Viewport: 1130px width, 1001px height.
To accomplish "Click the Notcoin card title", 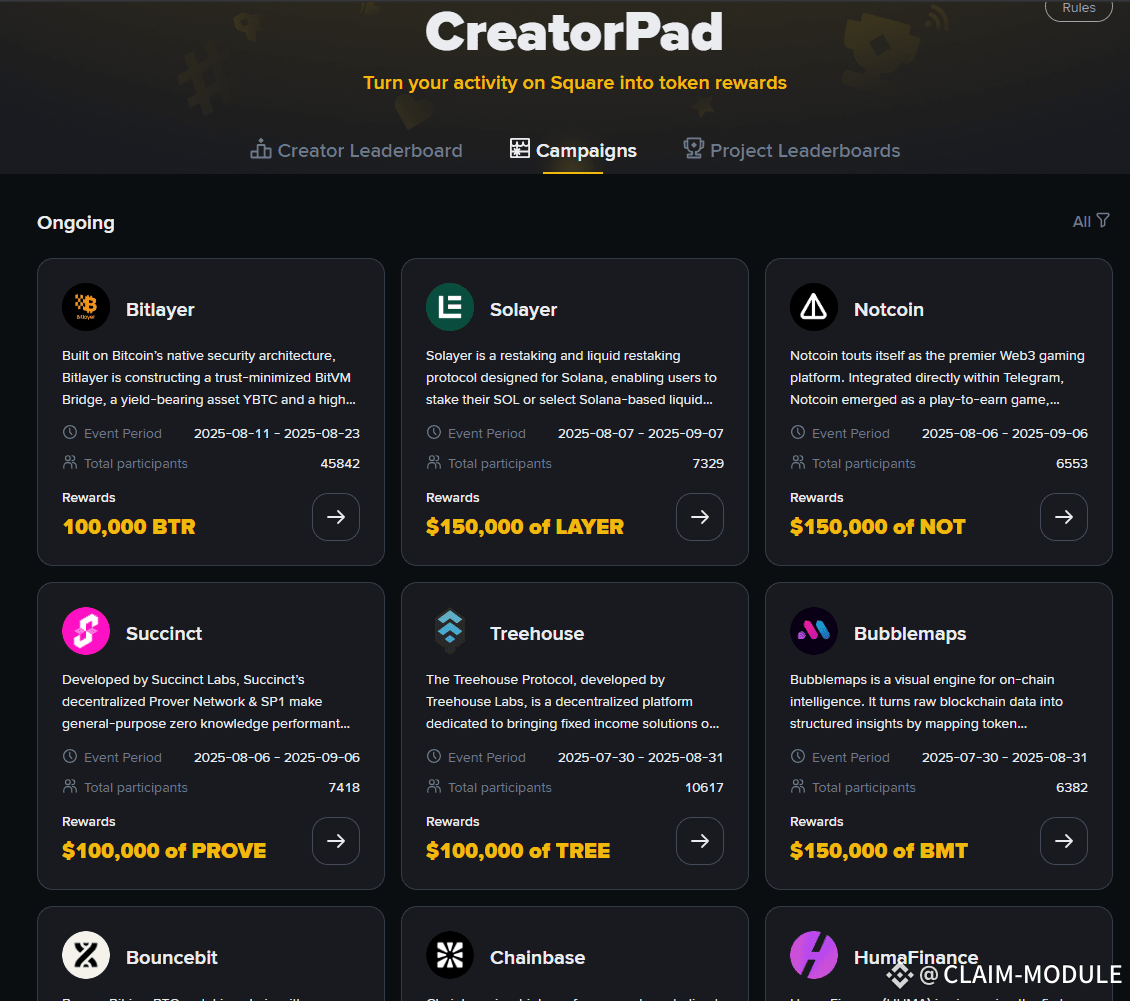I will pos(889,309).
